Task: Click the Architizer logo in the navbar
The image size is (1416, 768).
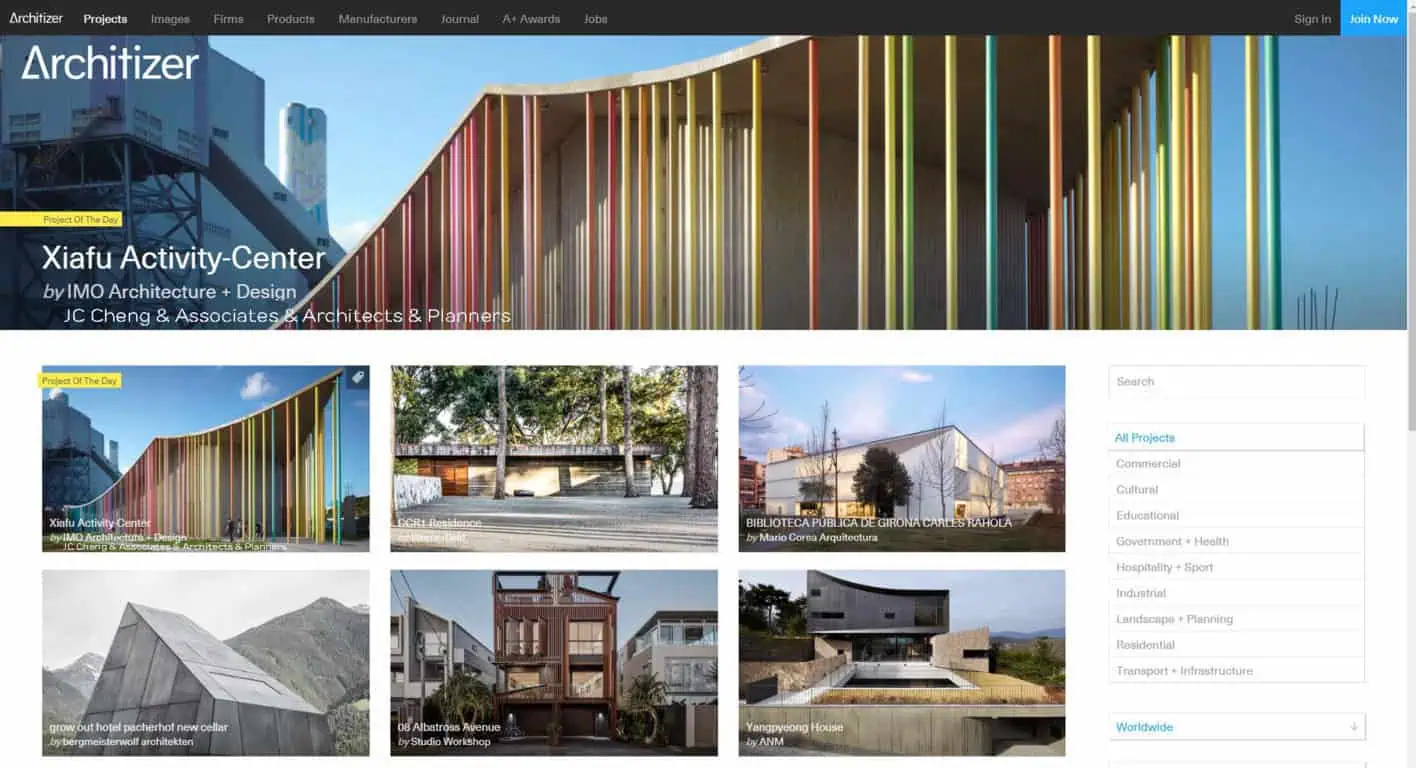Action: (36, 18)
